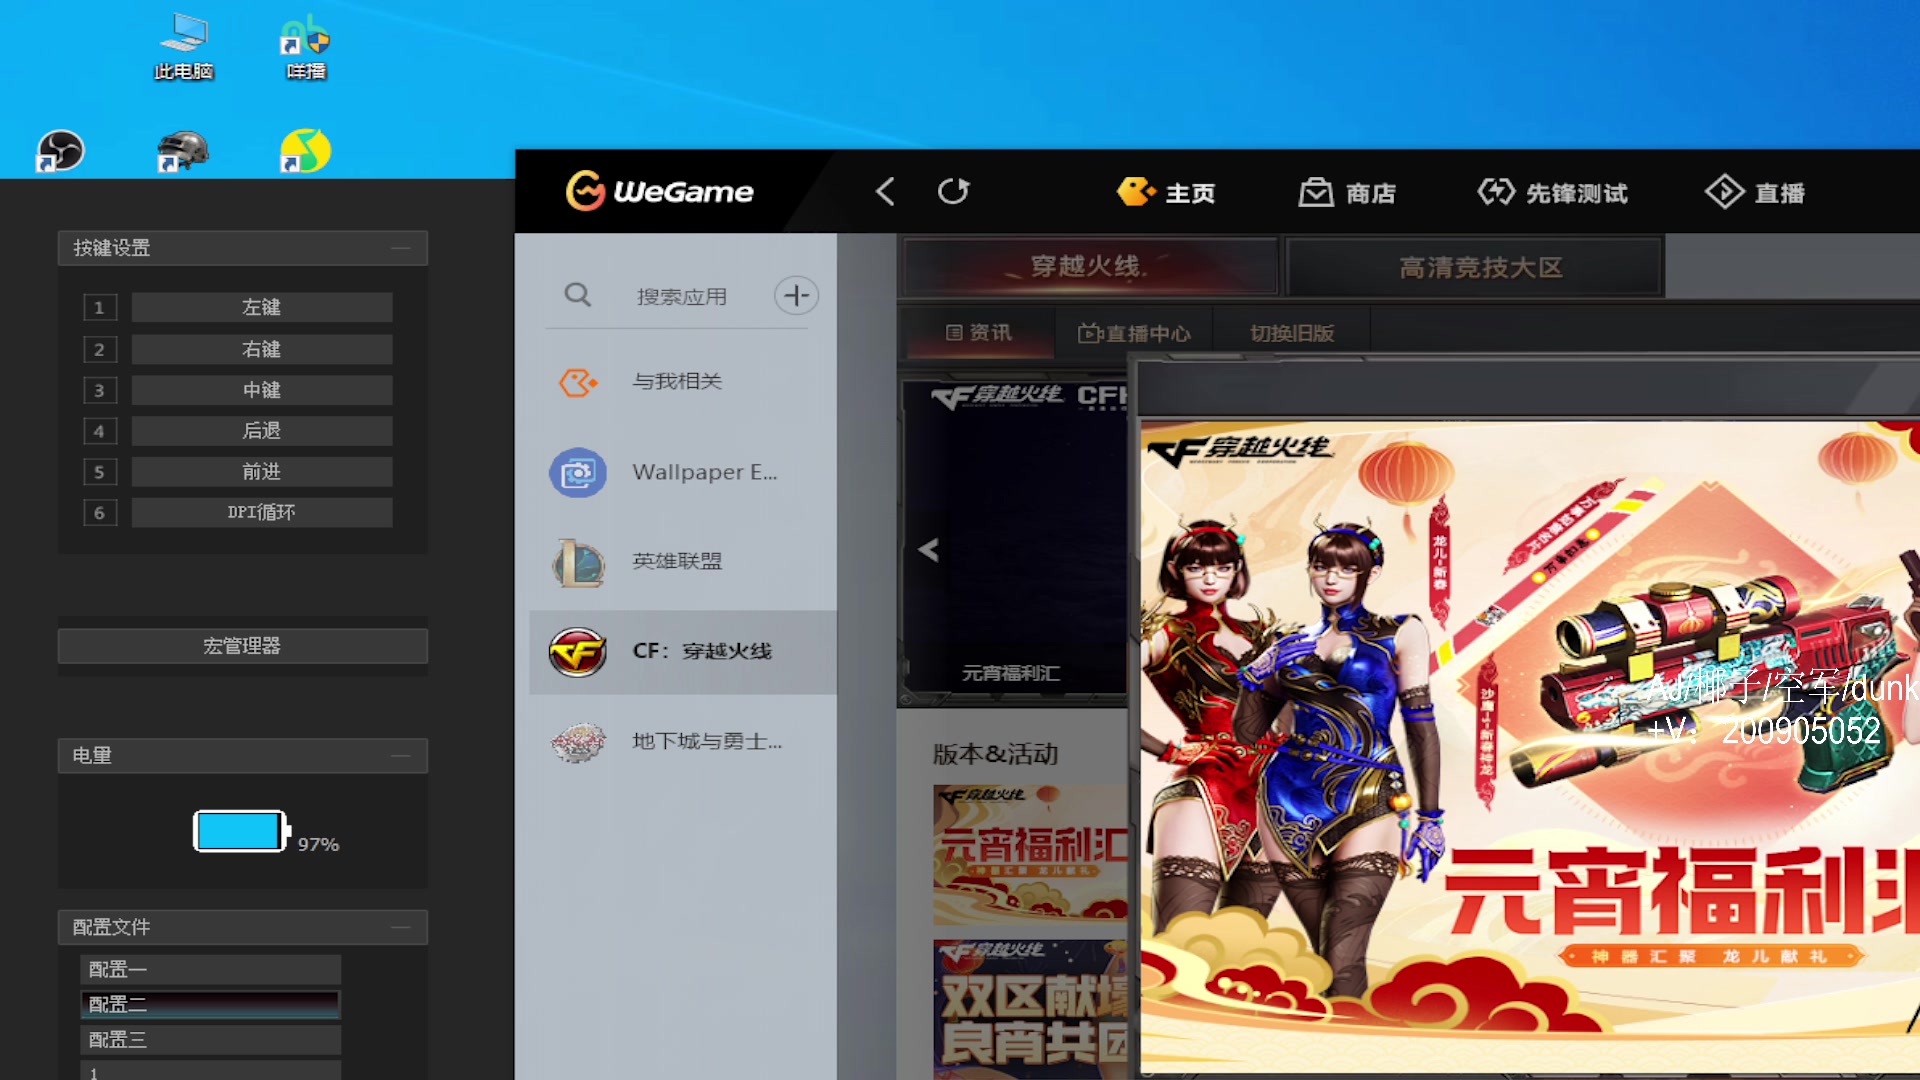
Task: Launch the PUBG helmet desktop shortcut
Action: coord(182,151)
